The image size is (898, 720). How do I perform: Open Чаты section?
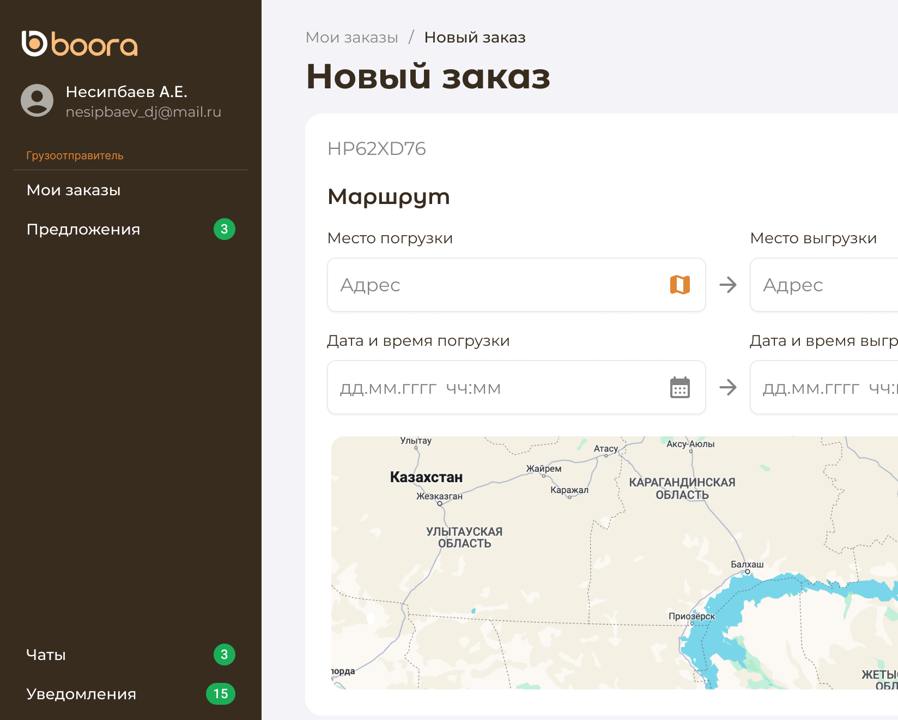coord(46,655)
